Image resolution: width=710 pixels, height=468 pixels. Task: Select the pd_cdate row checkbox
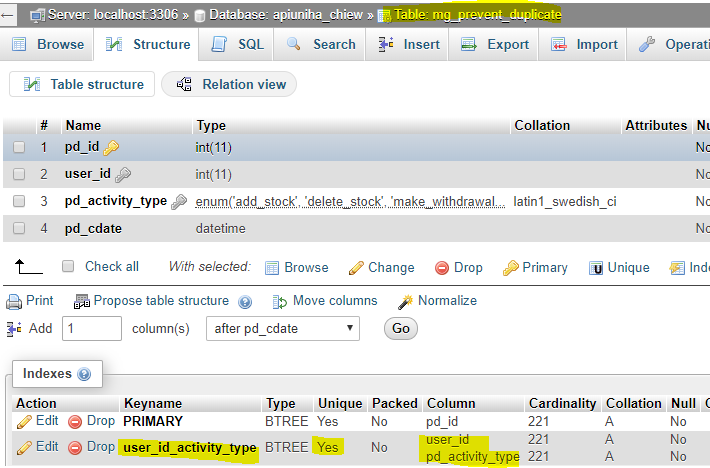click(19, 228)
